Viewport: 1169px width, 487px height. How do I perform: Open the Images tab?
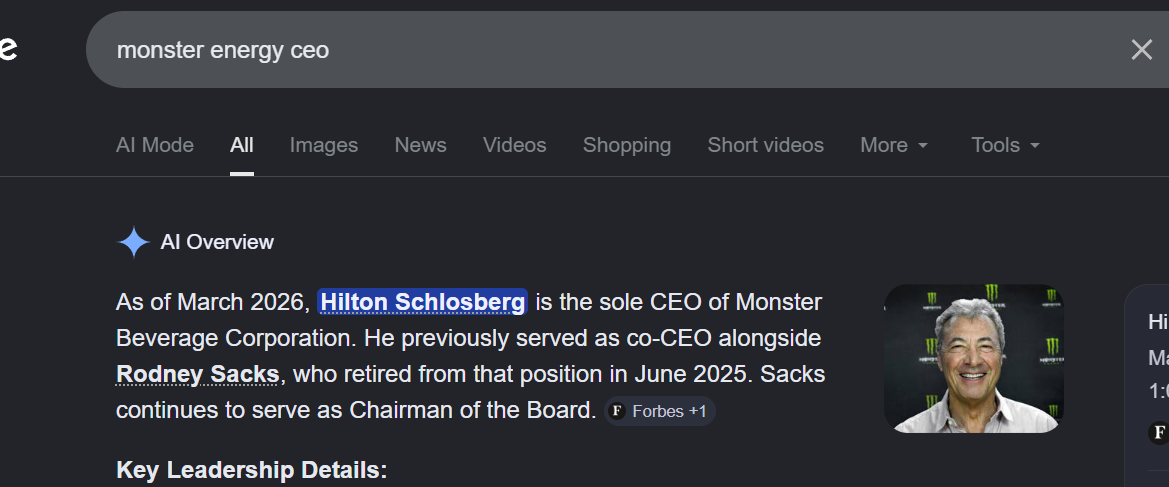coord(324,145)
